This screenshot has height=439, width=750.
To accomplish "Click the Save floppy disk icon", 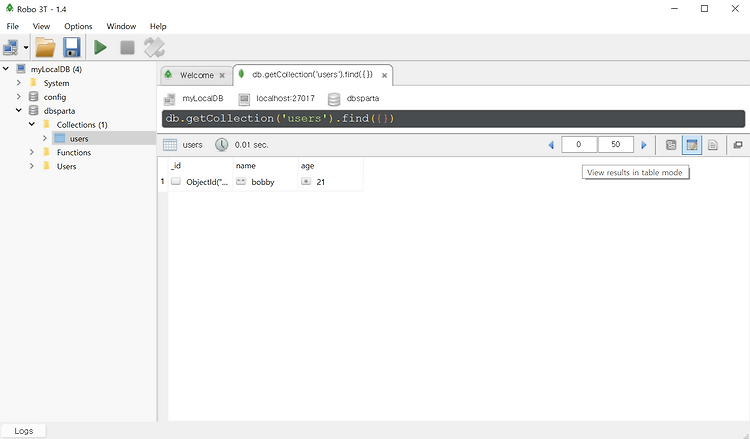I will (x=72, y=47).
